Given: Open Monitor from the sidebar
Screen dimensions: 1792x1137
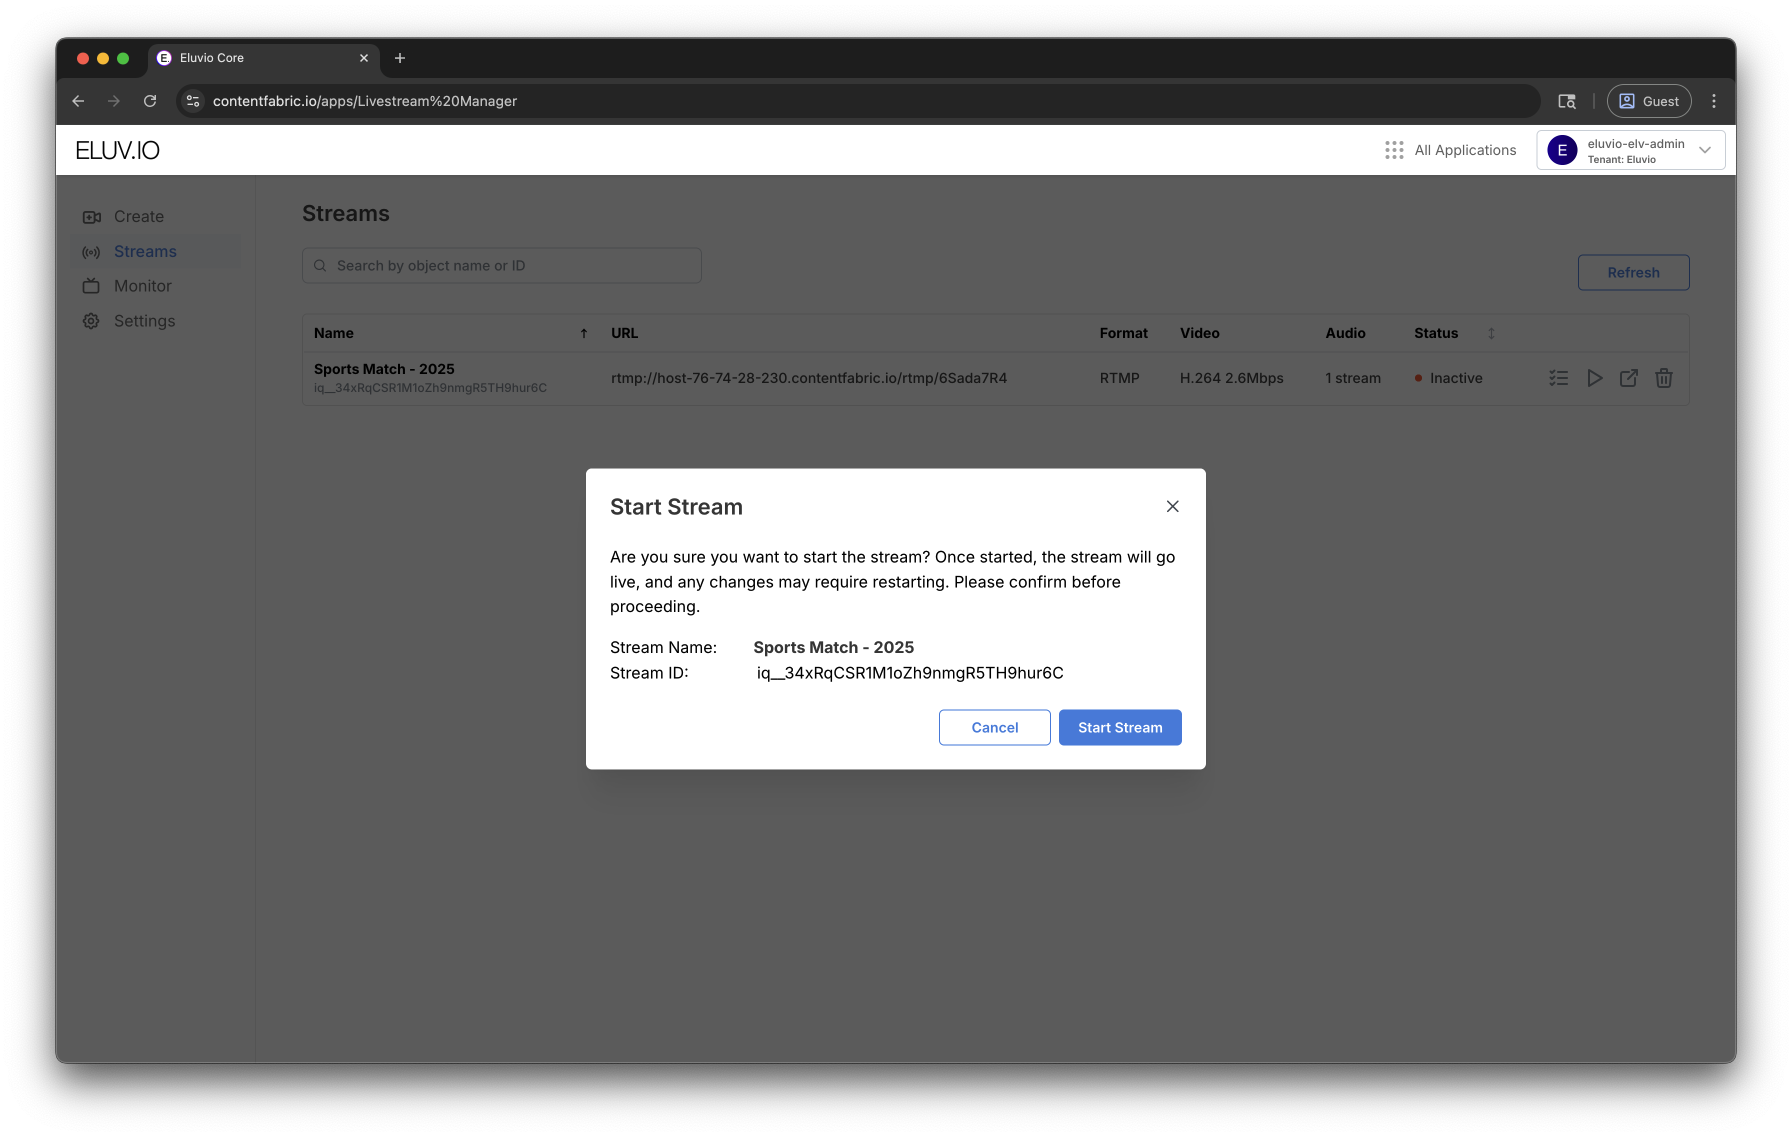Looking at the screenshot, I should pos(142,286).
